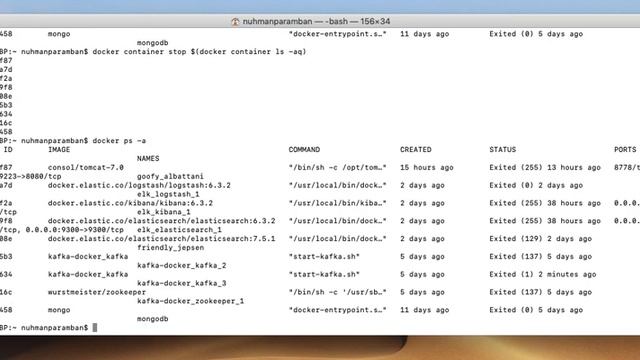Image resolution: width=640 pixels, height=360 pixels.
Task: Click the port mapping '9223->8080/tcp'
Action: tap(31, 177)
